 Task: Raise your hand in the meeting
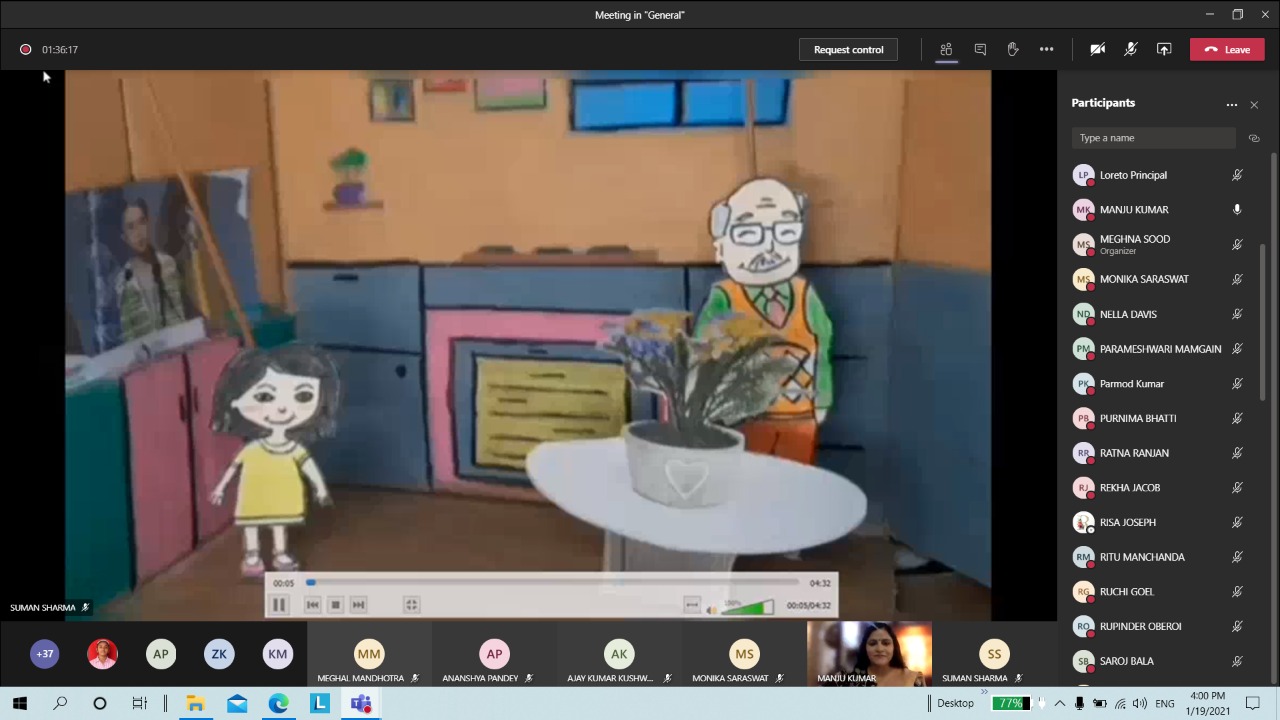pyautogui.click(x=1013, y=49)
